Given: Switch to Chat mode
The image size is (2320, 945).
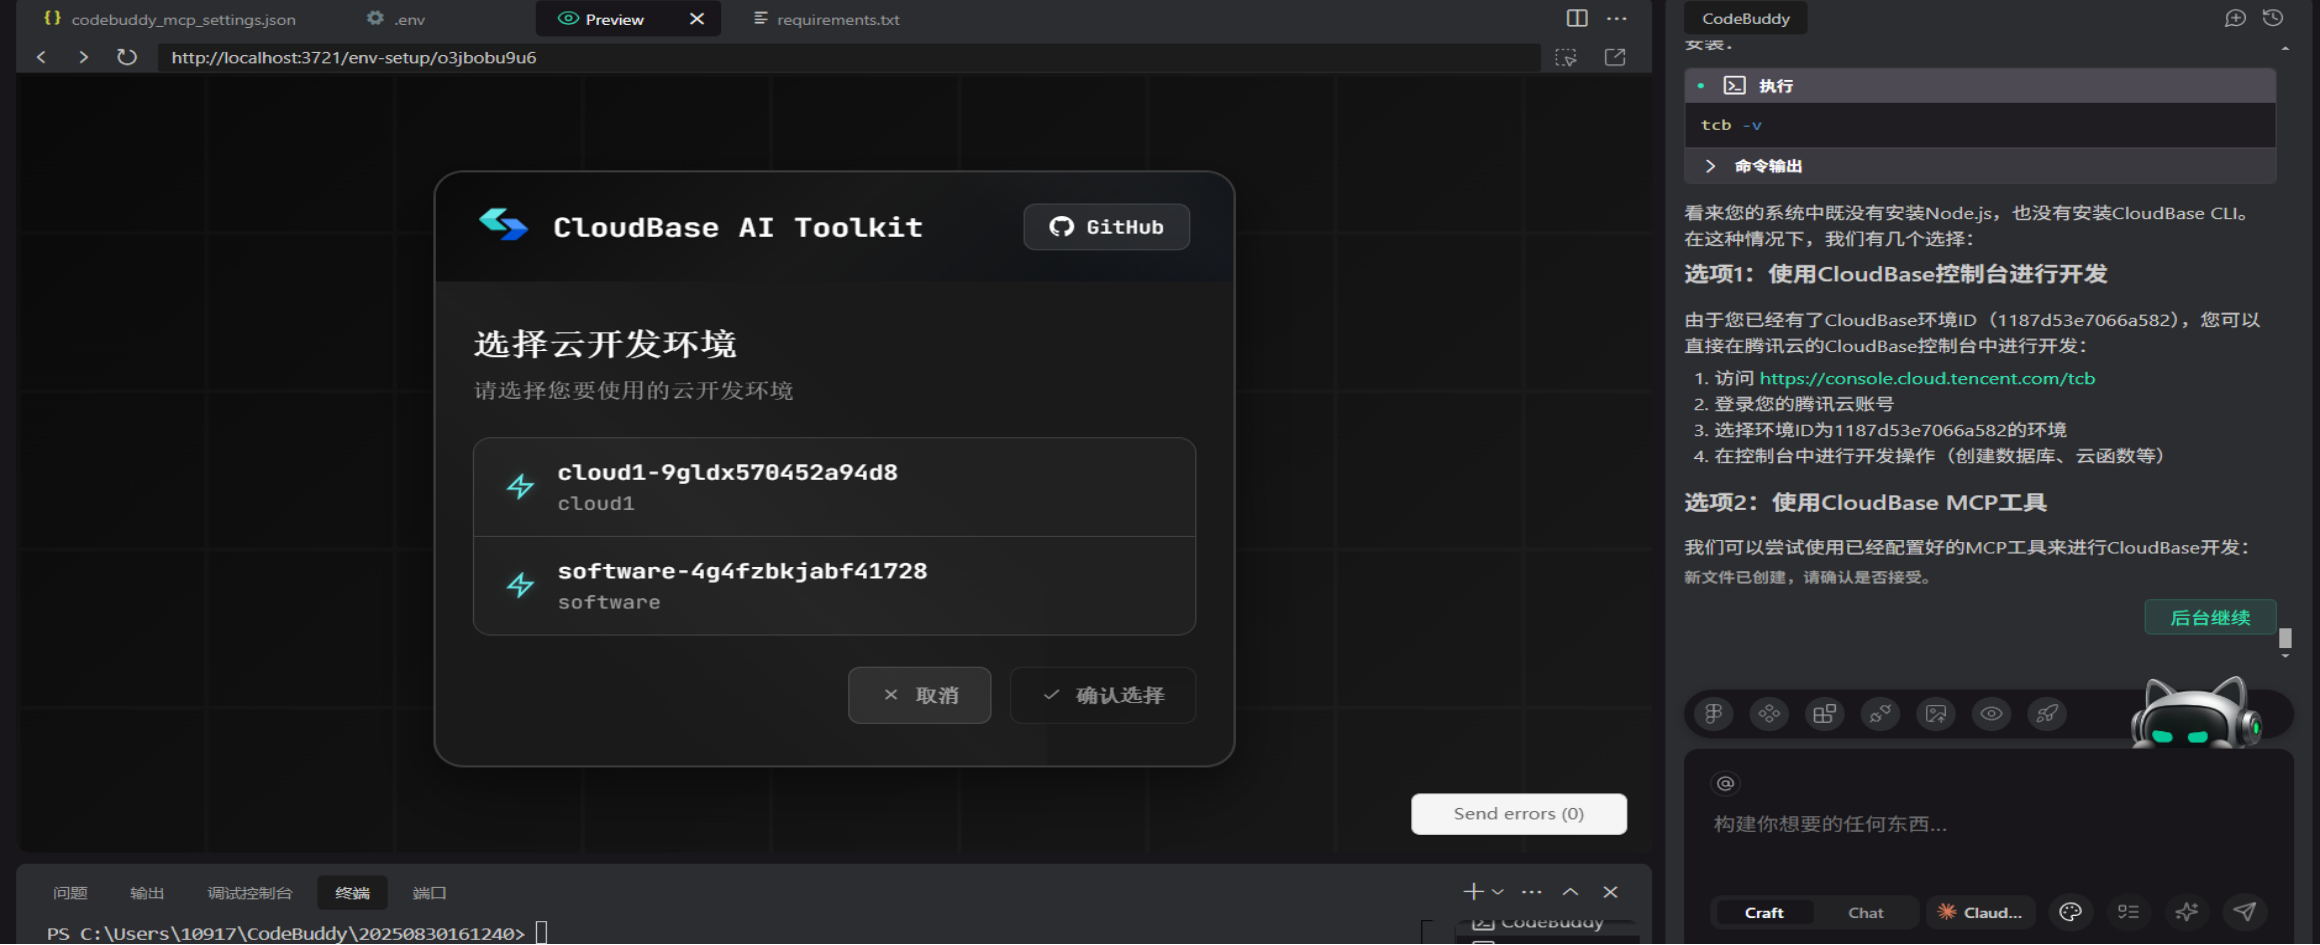Looking at the screenshot, I should 1866,912.
